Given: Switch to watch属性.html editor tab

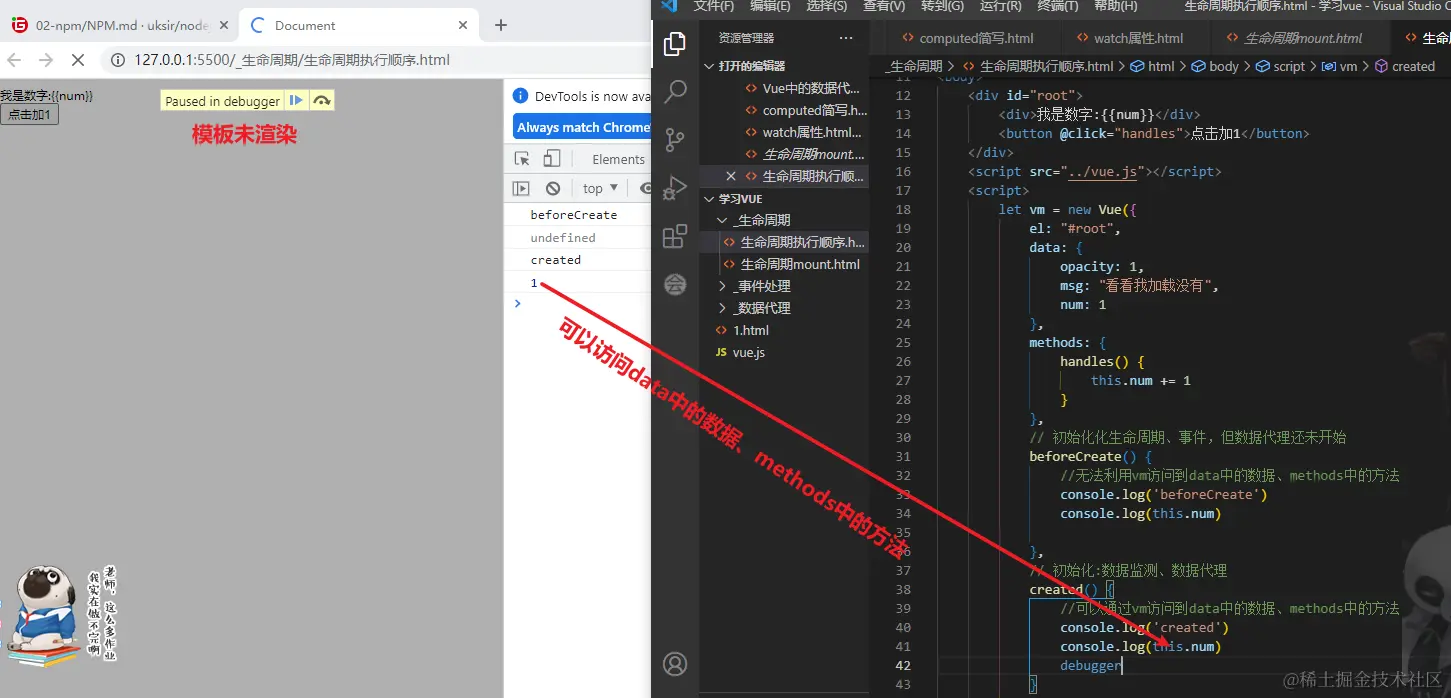Looking at the screenshot, I should (x=1128, y=38).
